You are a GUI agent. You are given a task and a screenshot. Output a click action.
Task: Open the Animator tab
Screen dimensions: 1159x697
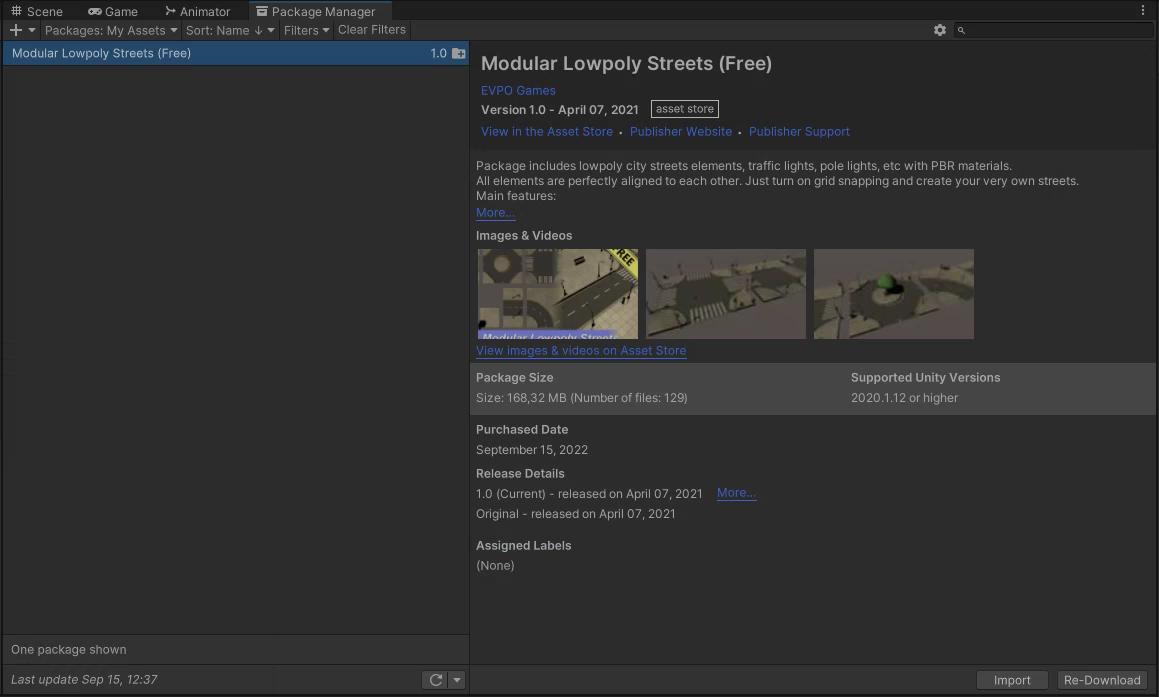198,12
